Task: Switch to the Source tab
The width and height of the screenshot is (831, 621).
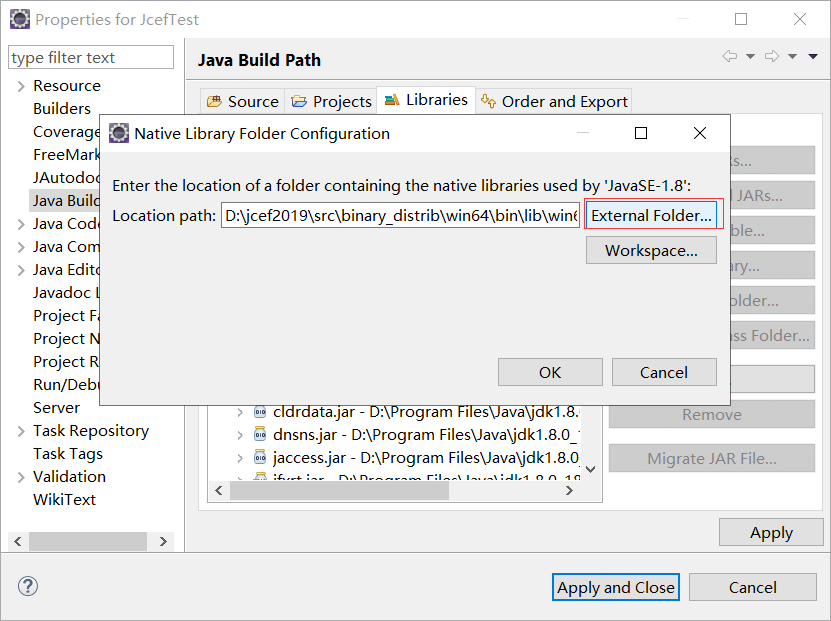Action: [243, 101]
